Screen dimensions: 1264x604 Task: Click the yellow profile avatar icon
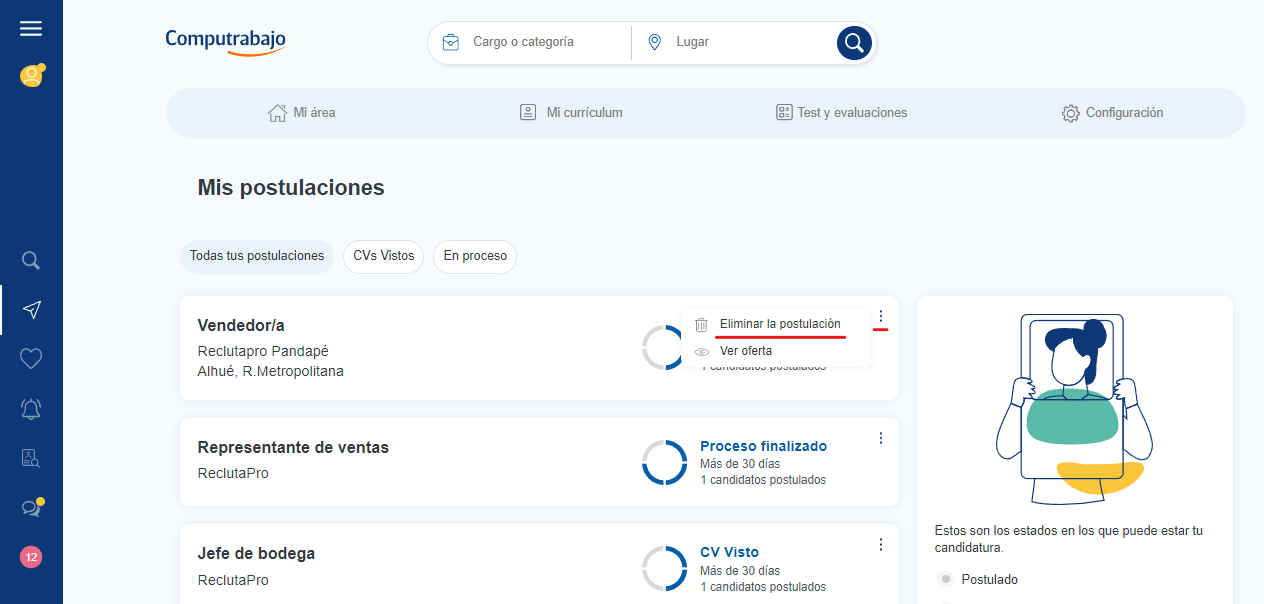click(31, 76)
